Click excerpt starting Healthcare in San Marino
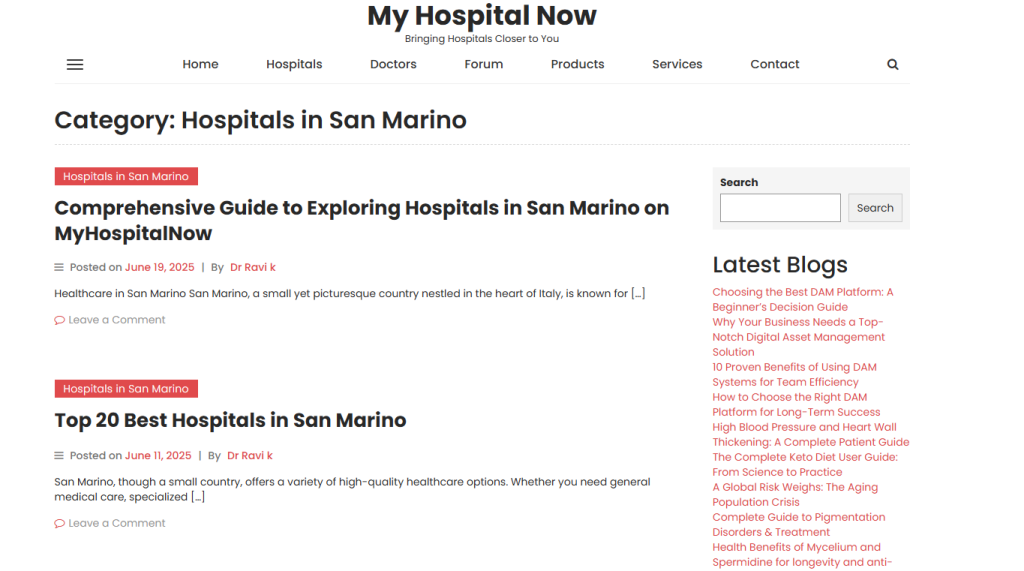 (x=349, y=293)
